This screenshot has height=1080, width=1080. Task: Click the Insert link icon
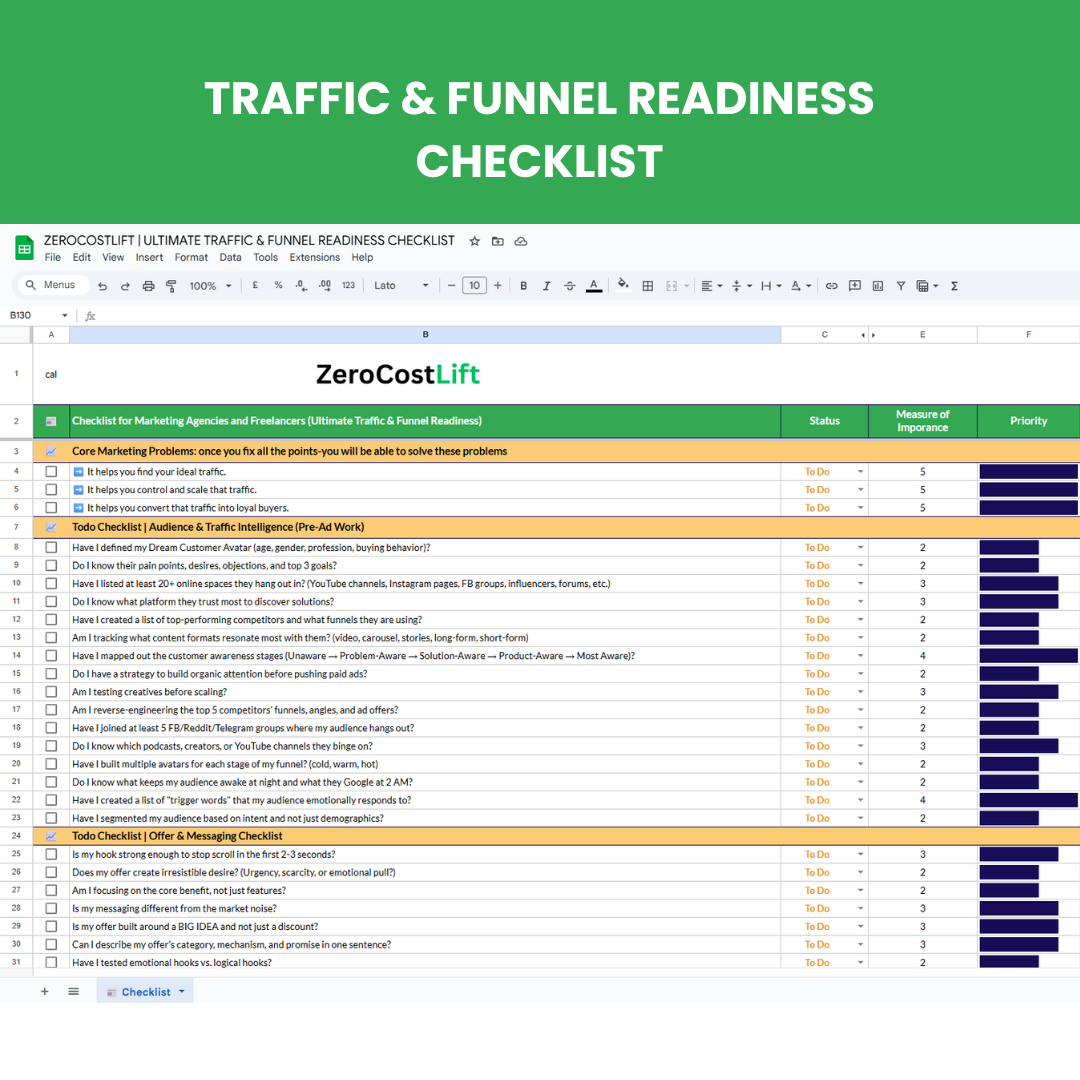(831, 286)
